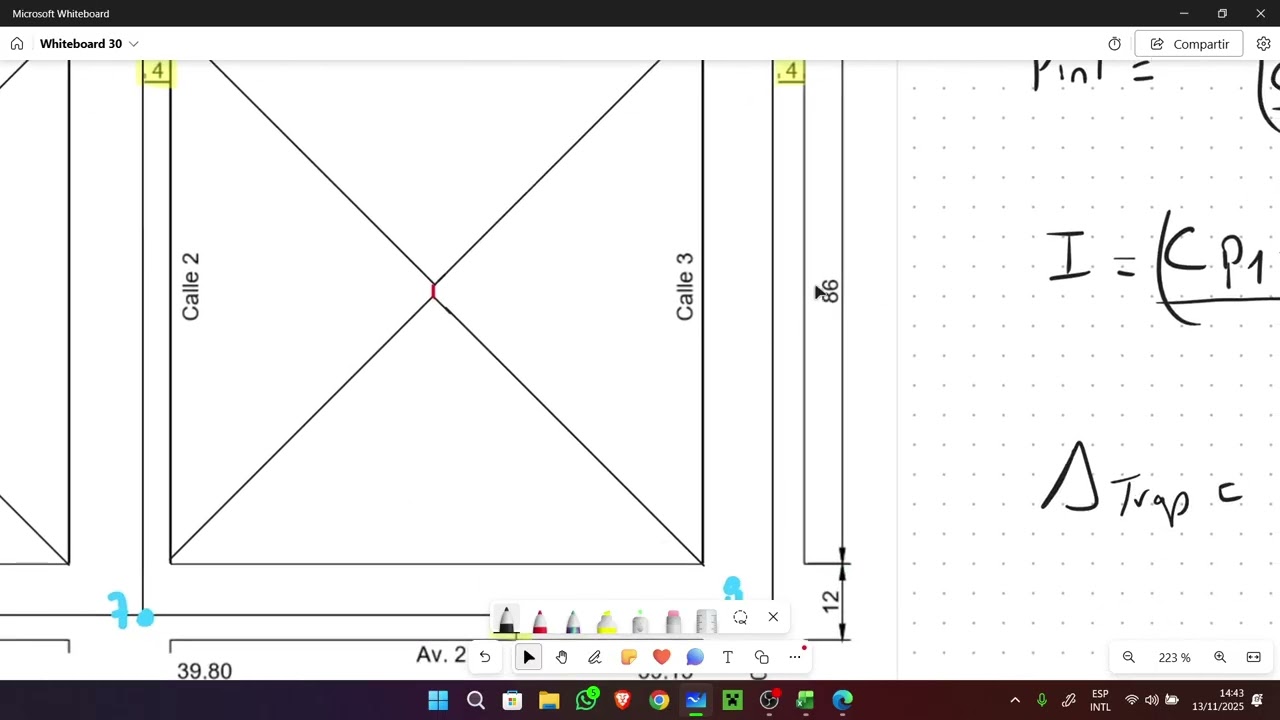Open Brave browser from taskbar
1280x720 pixels.
pyautogui.click(x=622, y=700)
